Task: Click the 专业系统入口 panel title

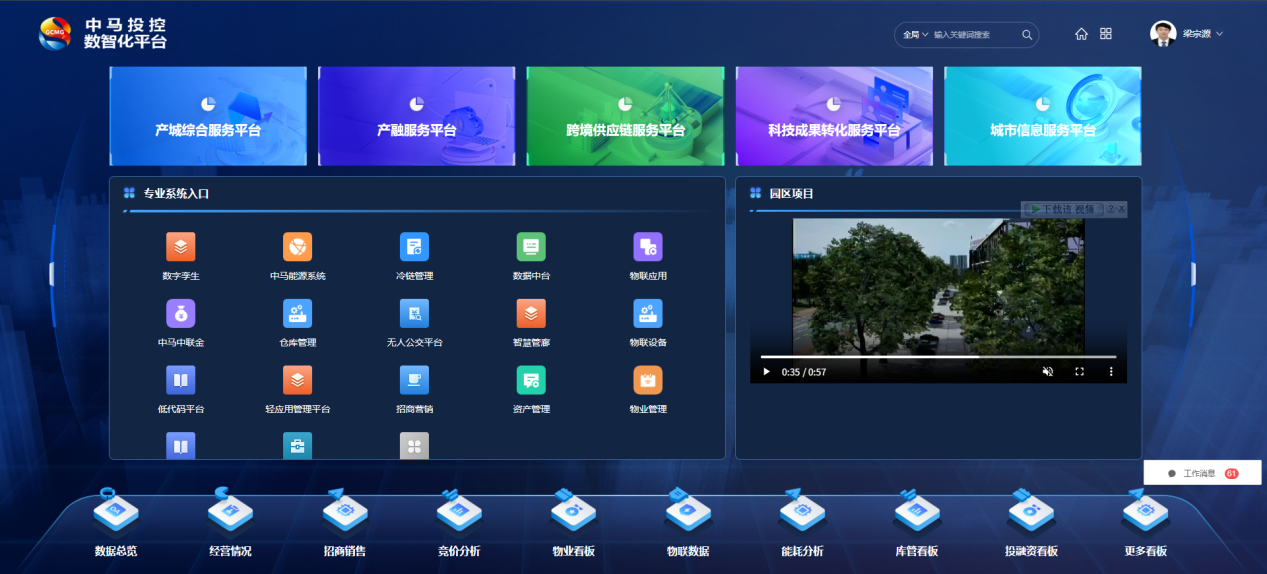Action: (176, 194)
